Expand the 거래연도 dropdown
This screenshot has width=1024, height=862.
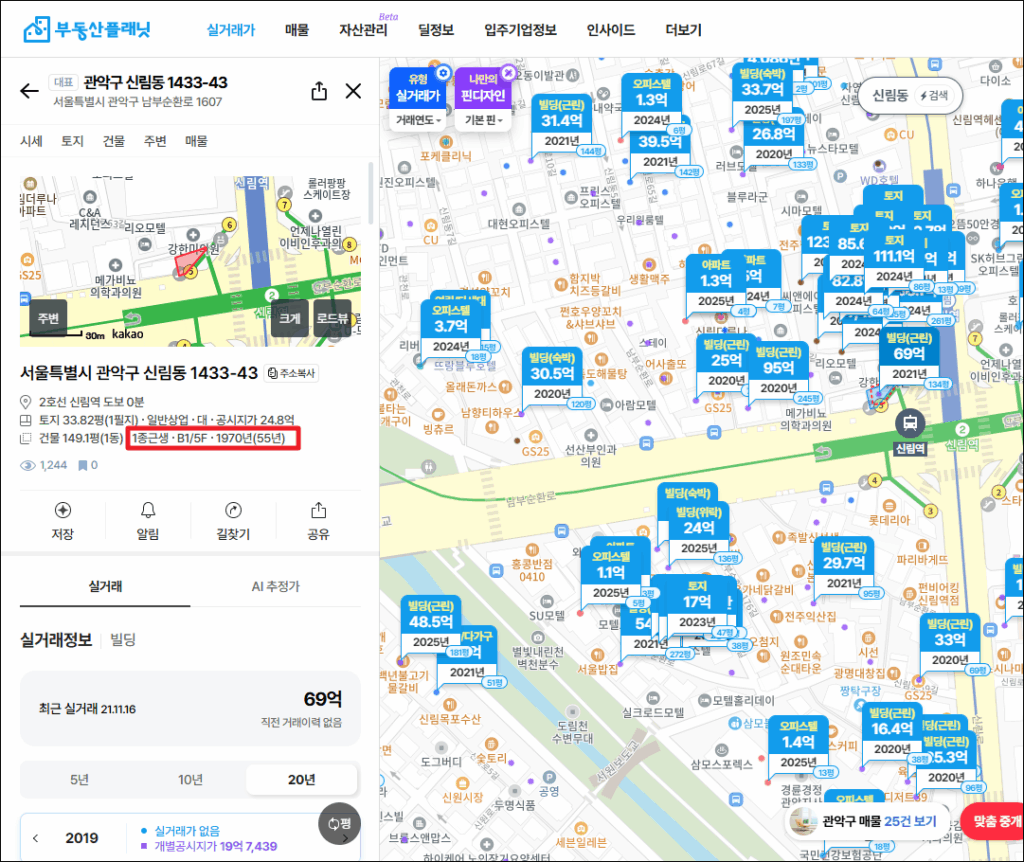pyautogui.click(x=418, y=120)
